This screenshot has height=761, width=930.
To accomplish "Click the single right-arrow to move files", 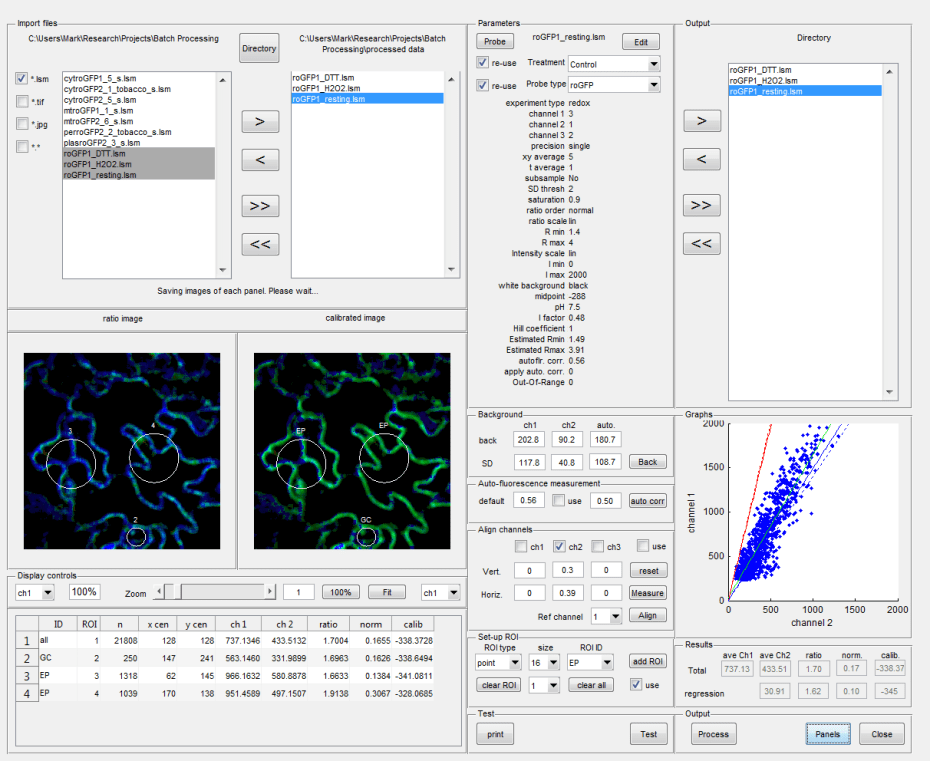I will (x=258, y=121).
